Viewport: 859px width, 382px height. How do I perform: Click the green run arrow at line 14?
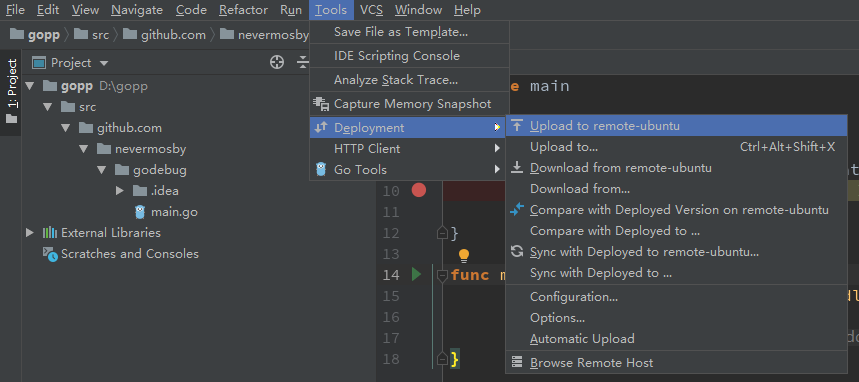tap(416, 274)
